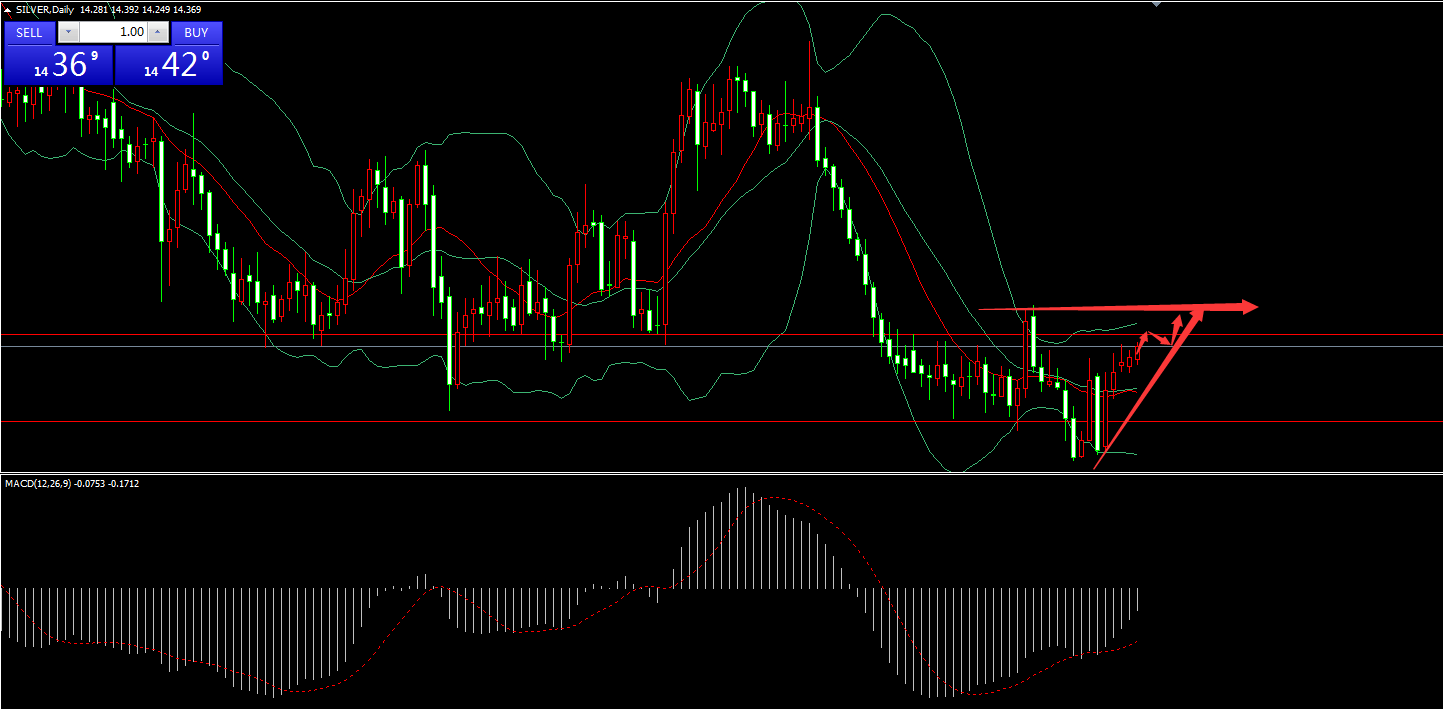
Task: Click the buy price tile showing 14.42
Action: (x=168, y=65)
